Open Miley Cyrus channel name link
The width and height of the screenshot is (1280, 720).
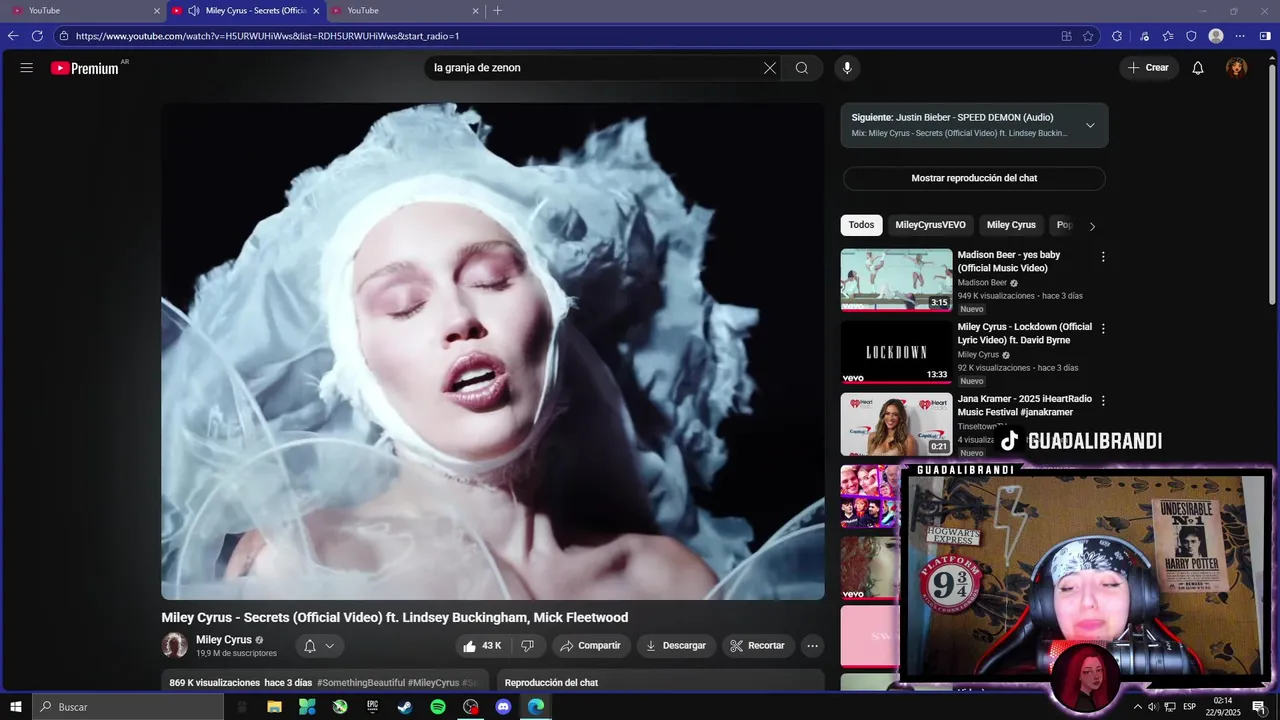(x=224, y=640)
